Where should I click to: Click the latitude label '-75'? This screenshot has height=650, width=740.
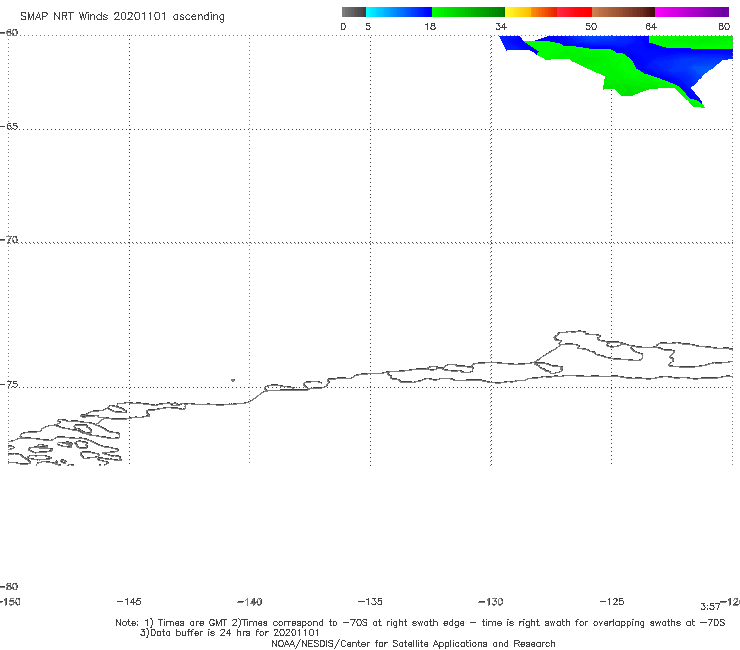(x=9, y=385)
